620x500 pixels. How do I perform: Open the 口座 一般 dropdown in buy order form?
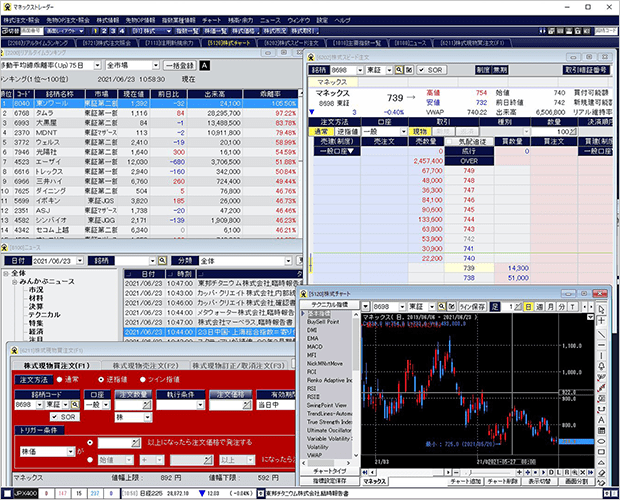pyautogui.click(x=106, y=405)
